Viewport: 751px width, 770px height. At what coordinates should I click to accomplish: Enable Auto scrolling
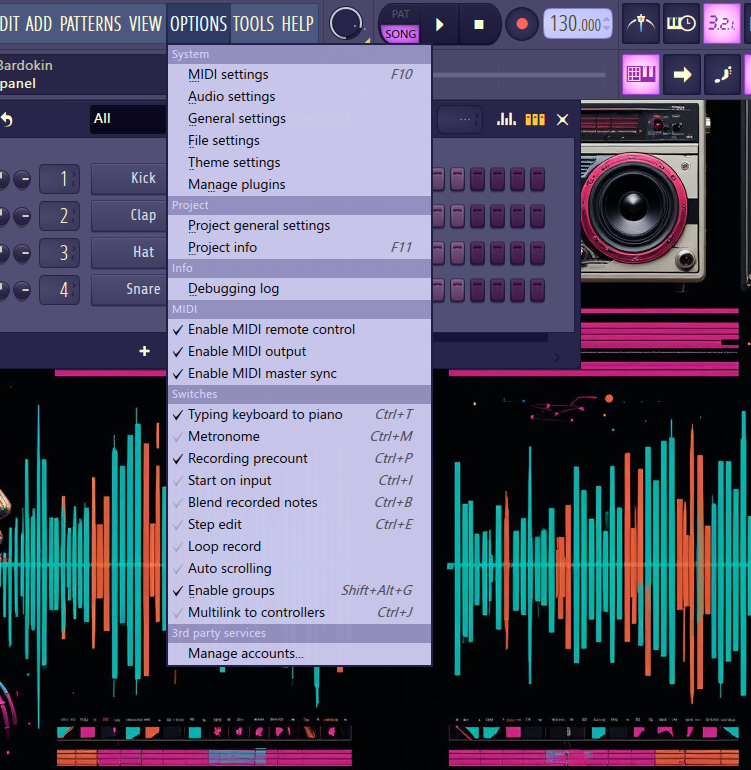(x=300, y=569)
